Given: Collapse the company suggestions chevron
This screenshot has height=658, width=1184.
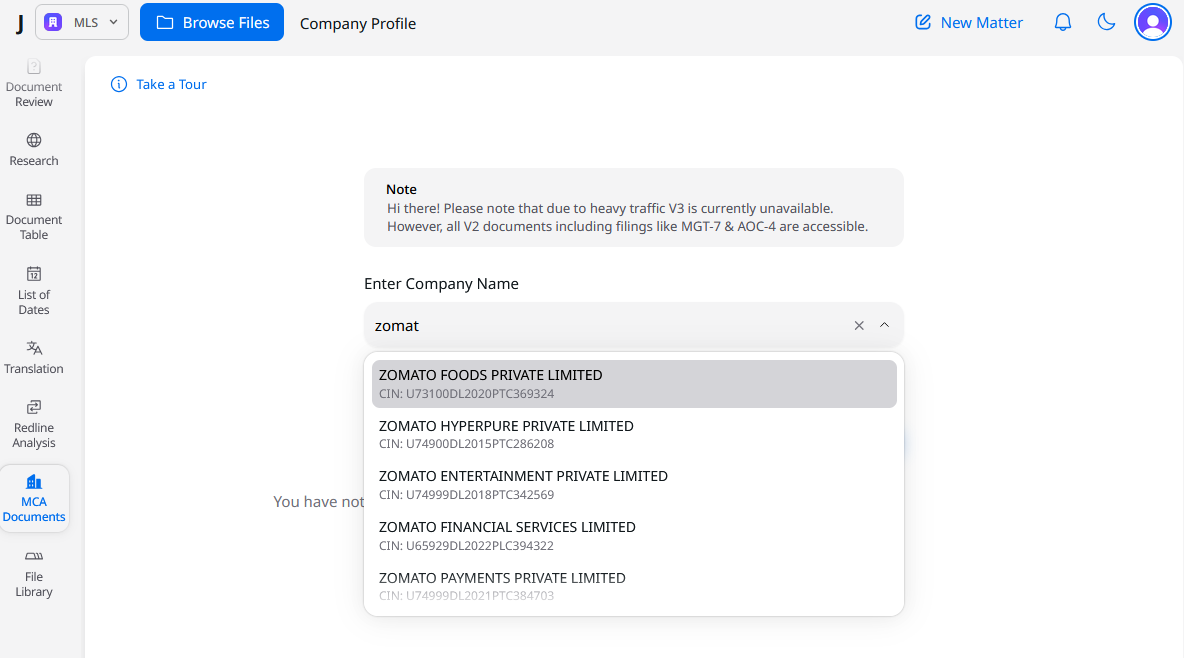Looking at the screenshot, I should 884,325.
